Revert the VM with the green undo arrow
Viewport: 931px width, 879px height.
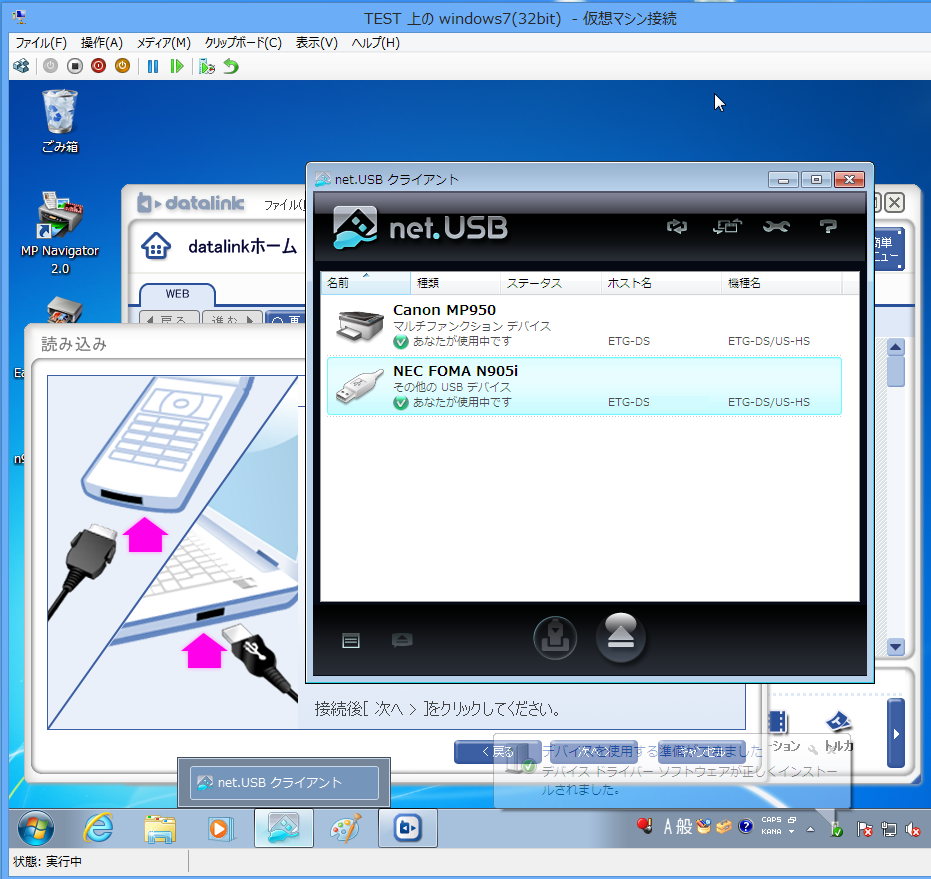click(231, 66)
